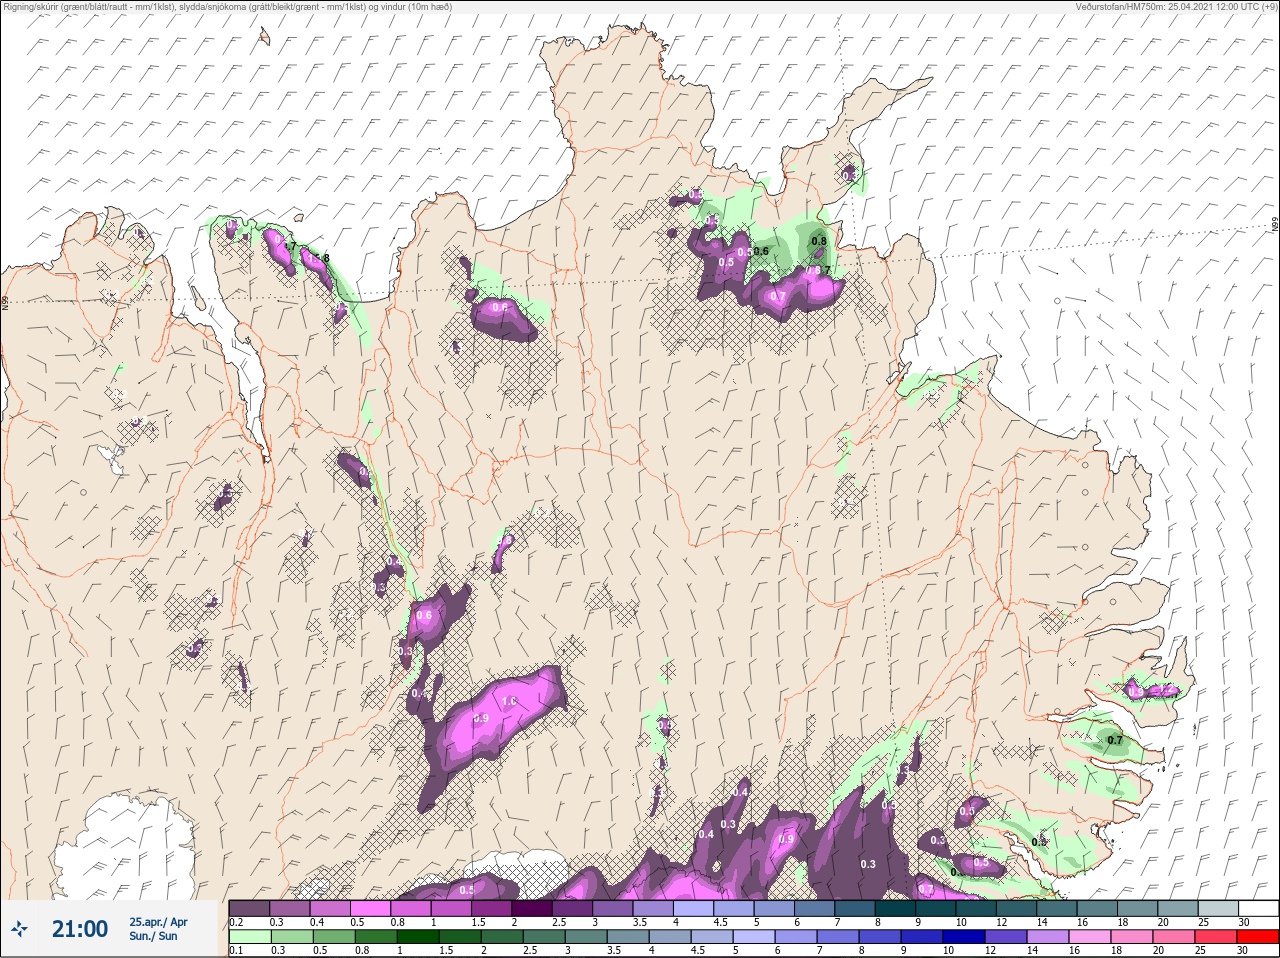Pick the lavender 4 swatch in the upper legend row

pyautogui.click(x=694, y=907)
